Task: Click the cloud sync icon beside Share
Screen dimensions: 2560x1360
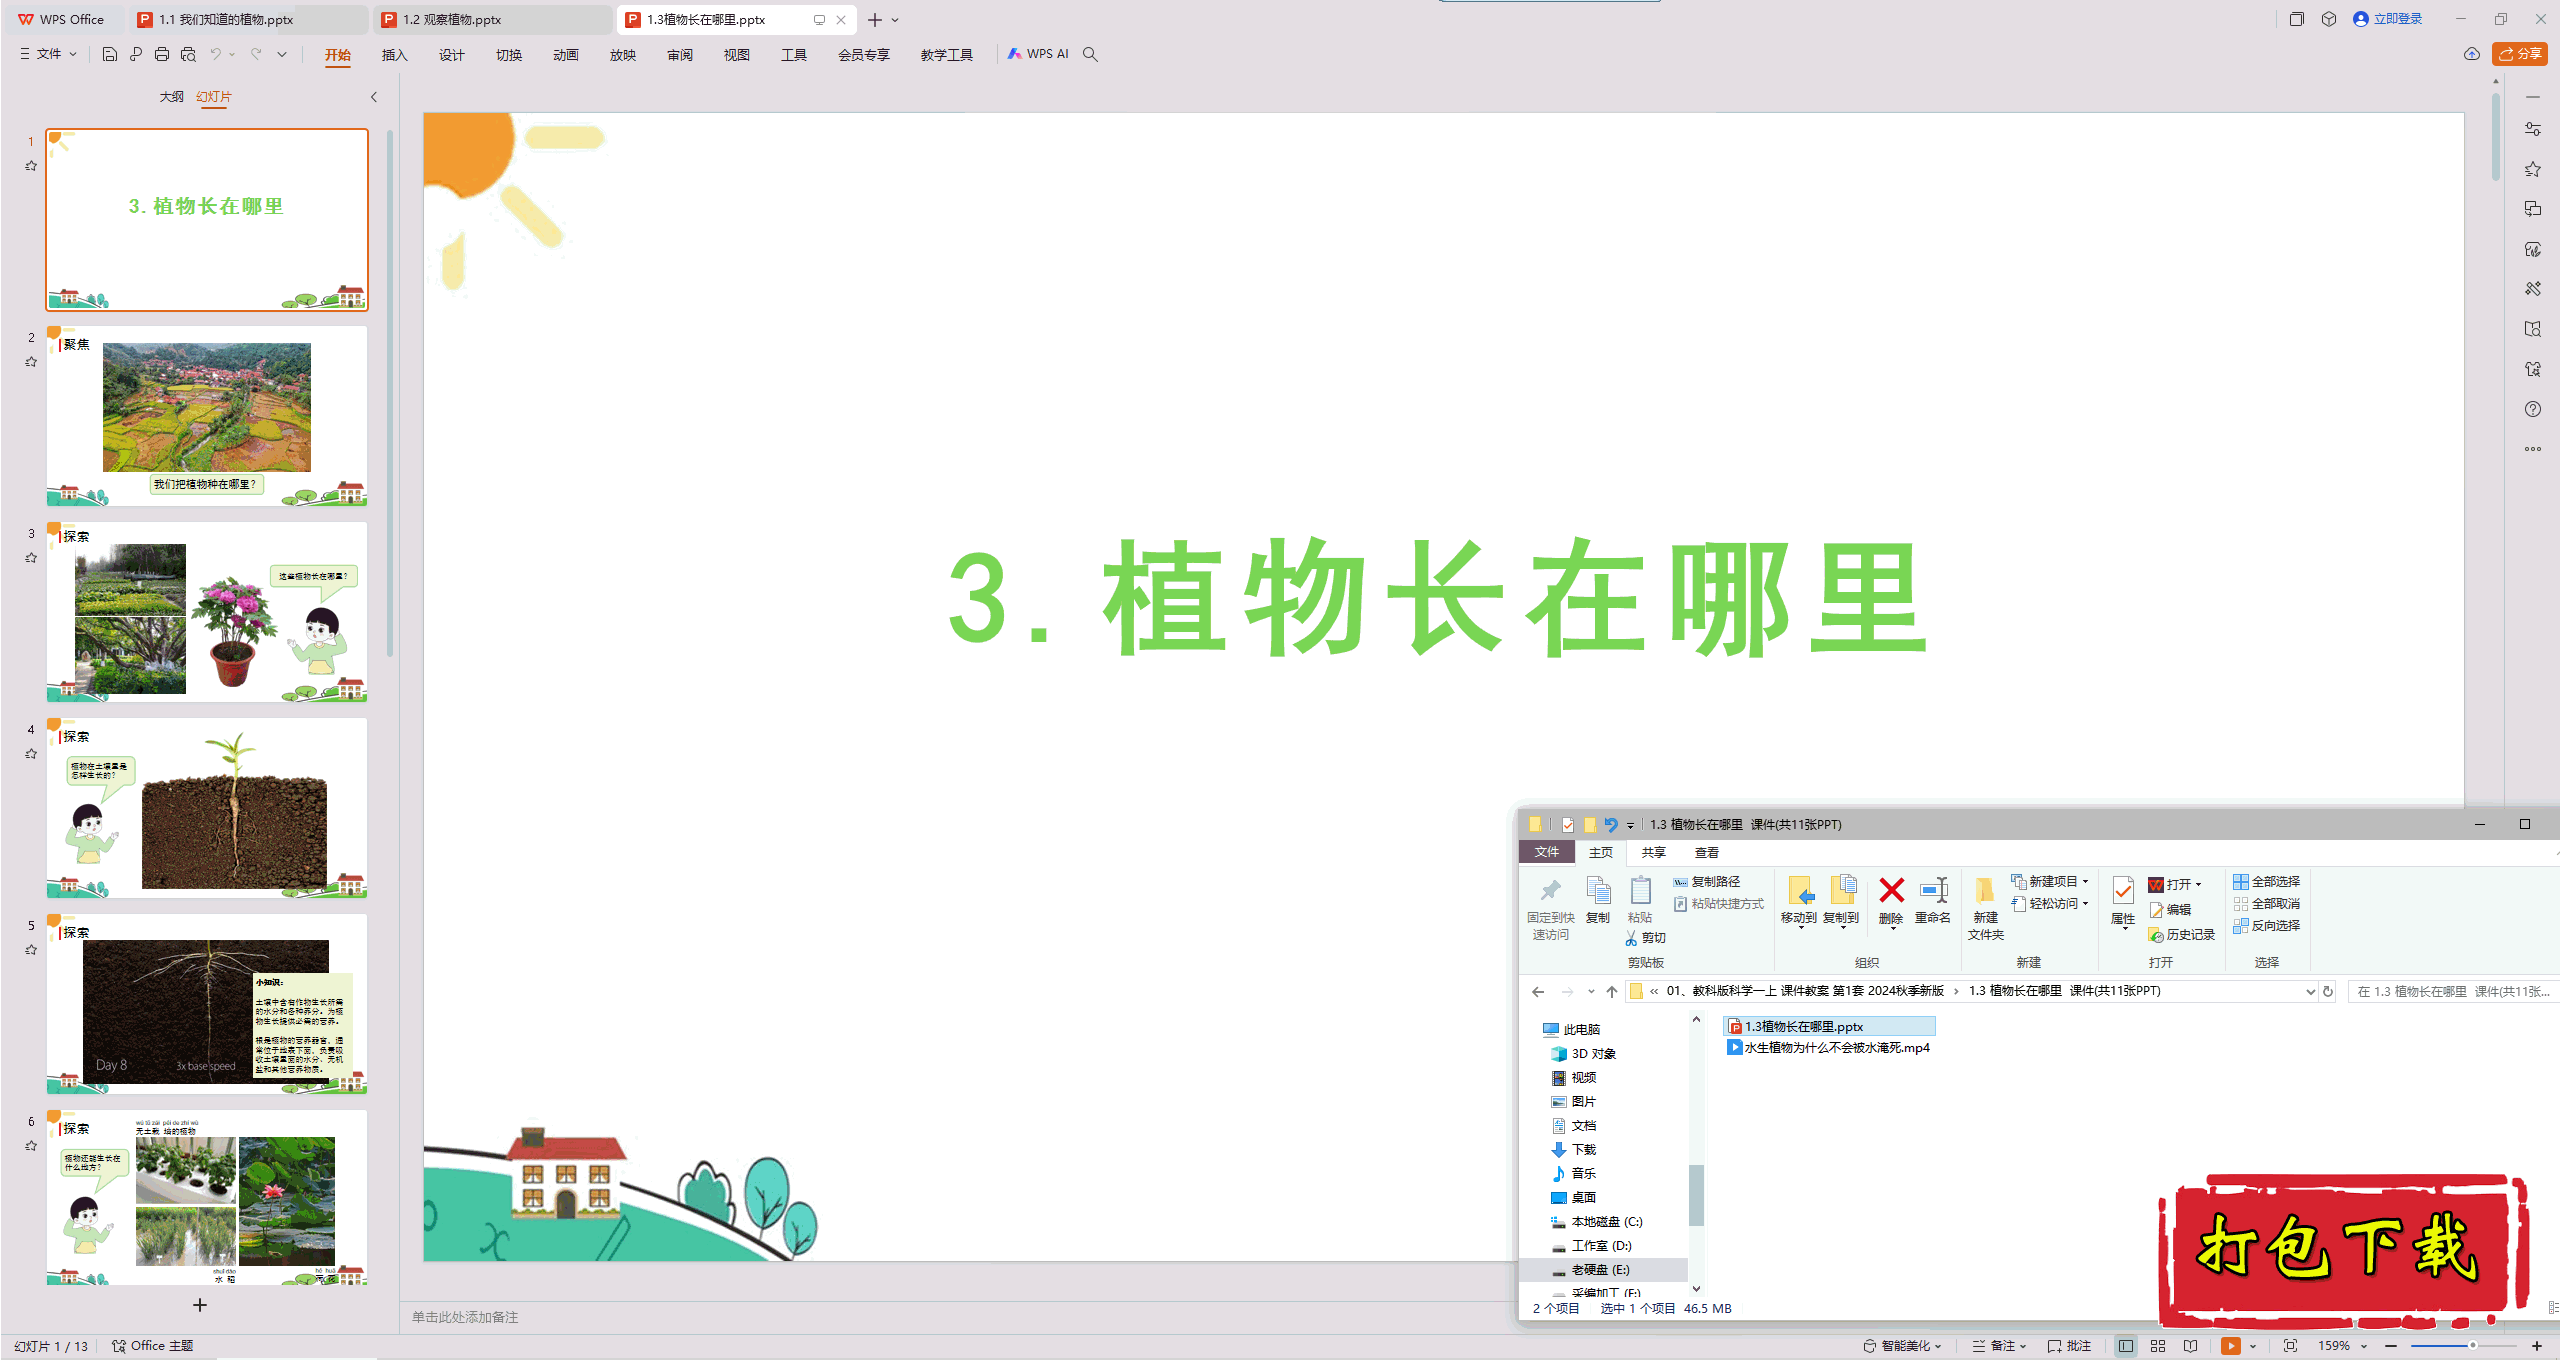Action: (2472, 54)
